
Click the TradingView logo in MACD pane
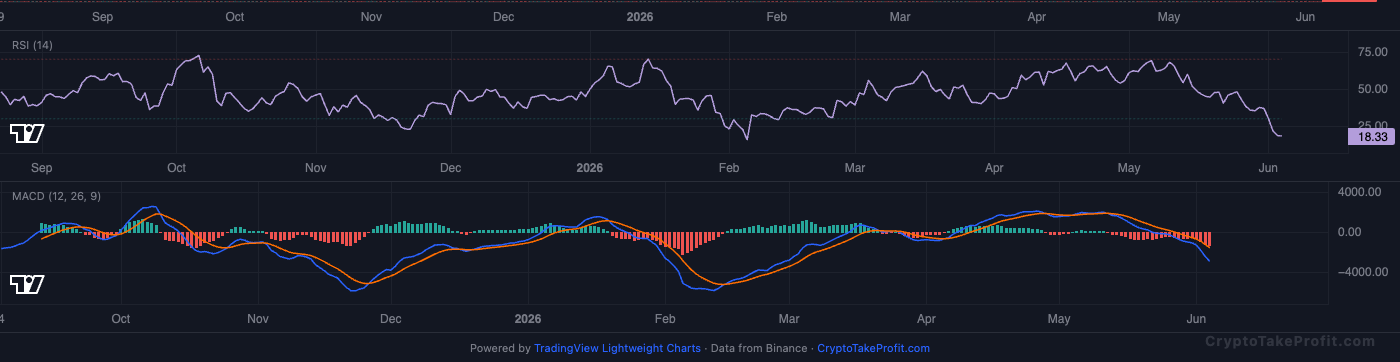27,285
